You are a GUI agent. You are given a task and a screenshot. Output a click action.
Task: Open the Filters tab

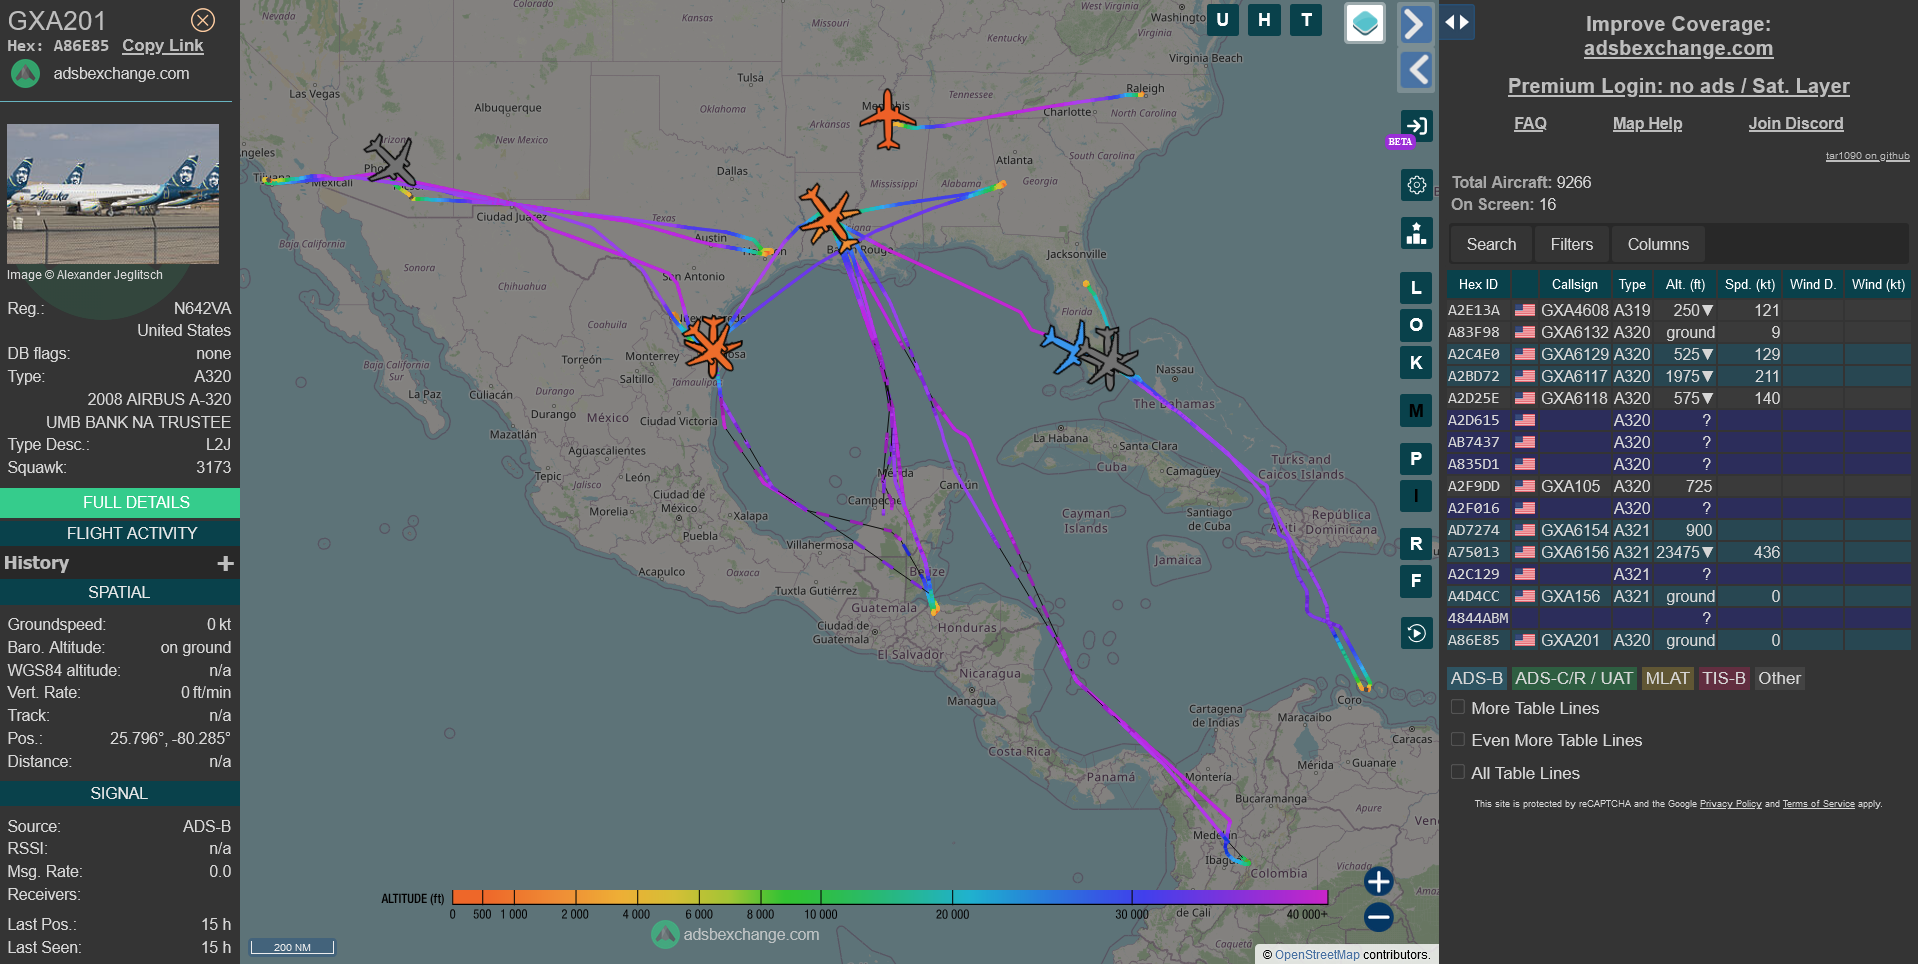(x=1571, y=245)
